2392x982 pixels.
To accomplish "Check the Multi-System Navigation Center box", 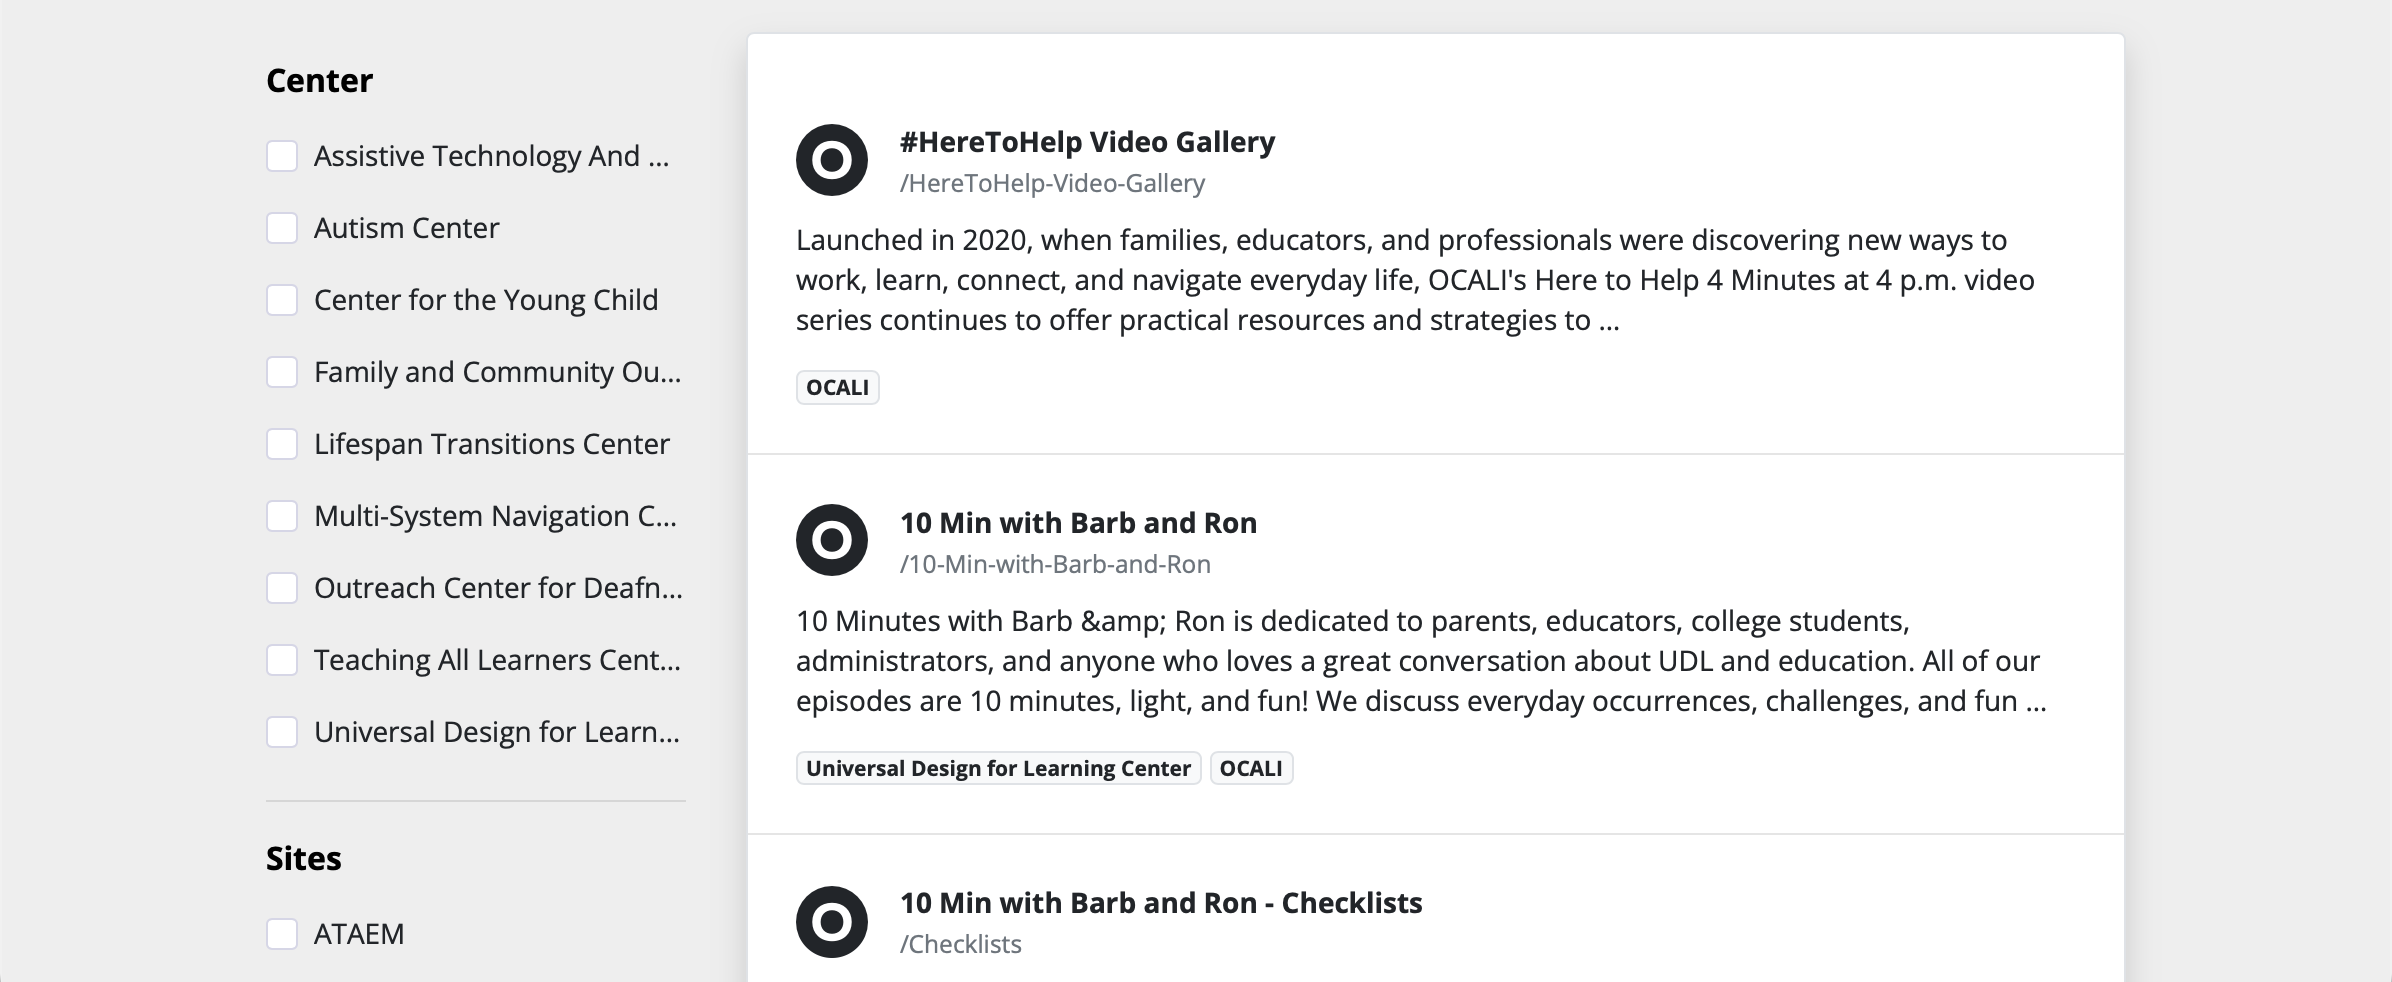I will [x=282, y=516].
